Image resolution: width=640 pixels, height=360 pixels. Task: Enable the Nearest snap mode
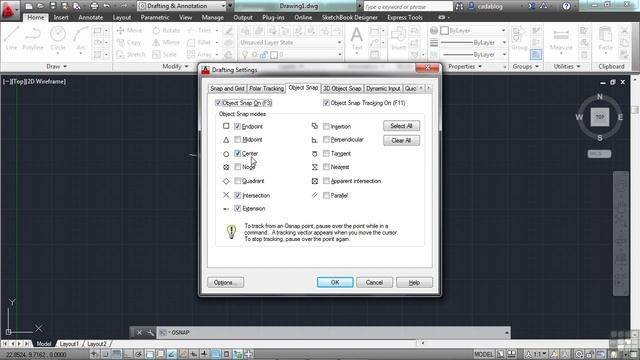(x=326, y=167)
